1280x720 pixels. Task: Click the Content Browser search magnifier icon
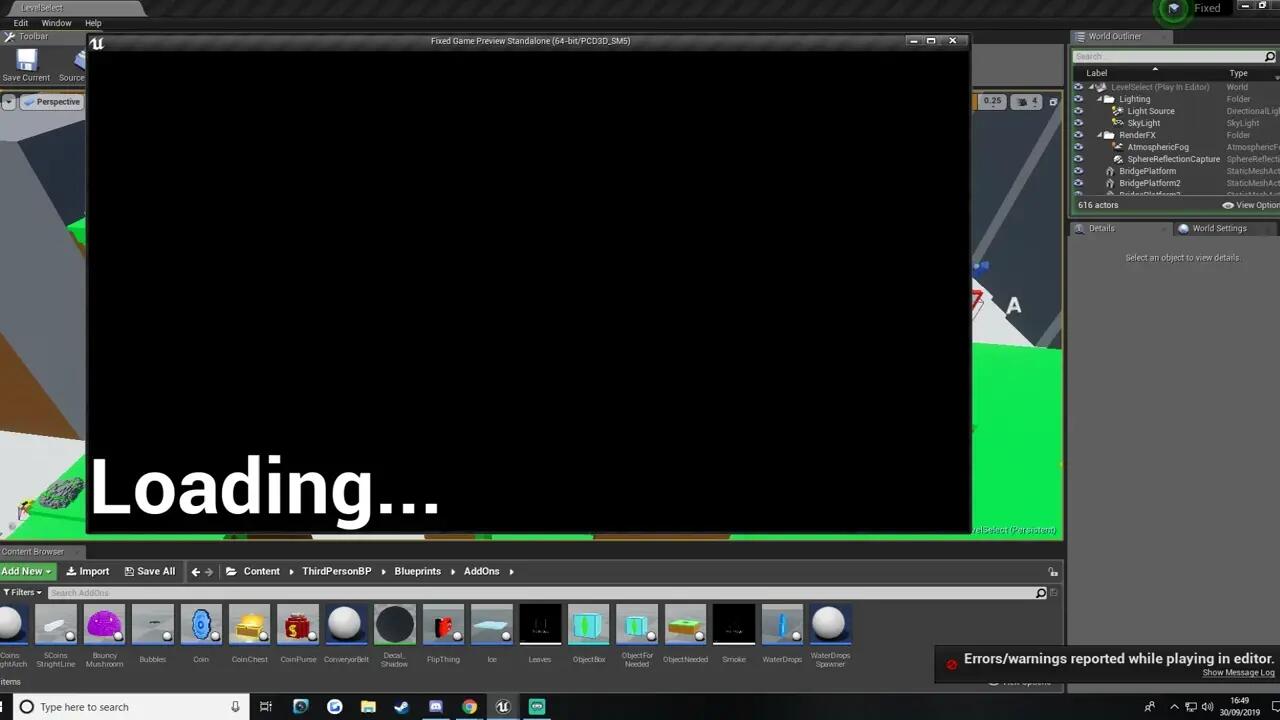1040,593
